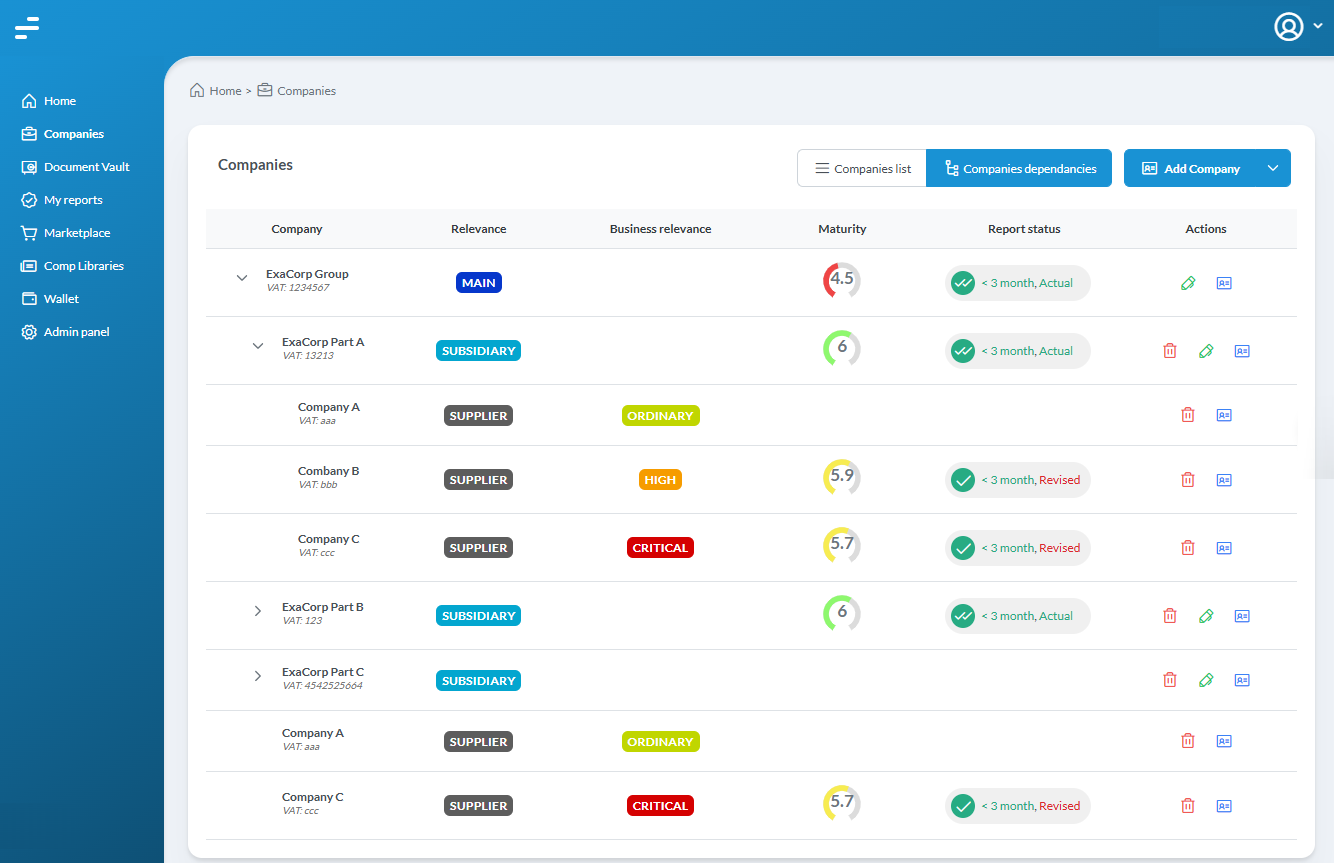The width and height of the screenshot is (1334, 863).
Task: Click the Add Company button
Action: click(1190, 168)
